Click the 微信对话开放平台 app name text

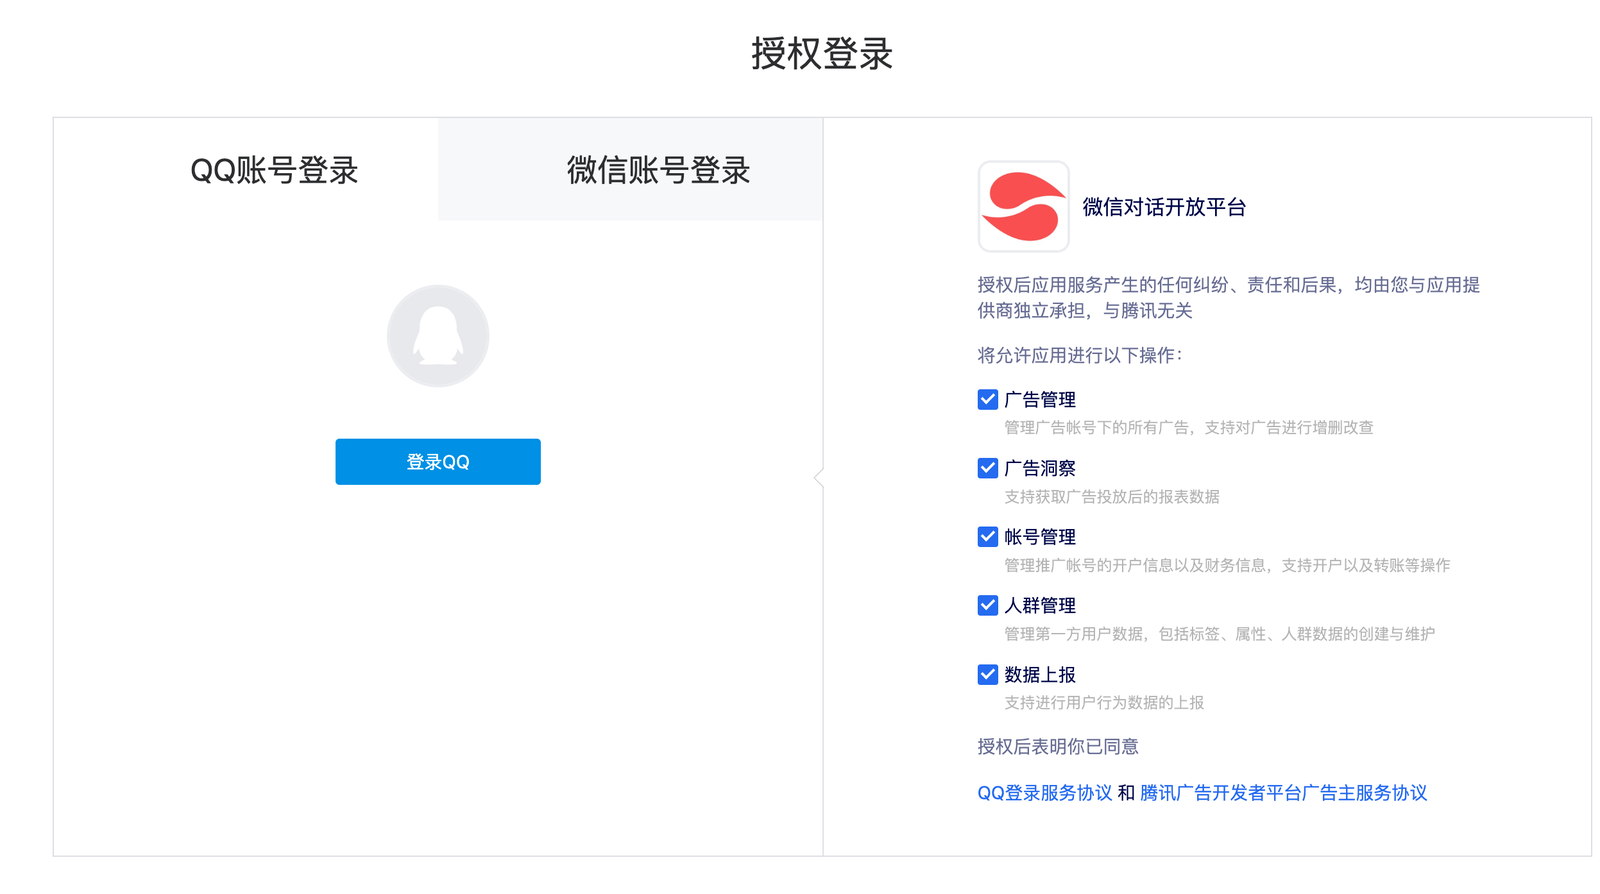tap(1164, 207)
